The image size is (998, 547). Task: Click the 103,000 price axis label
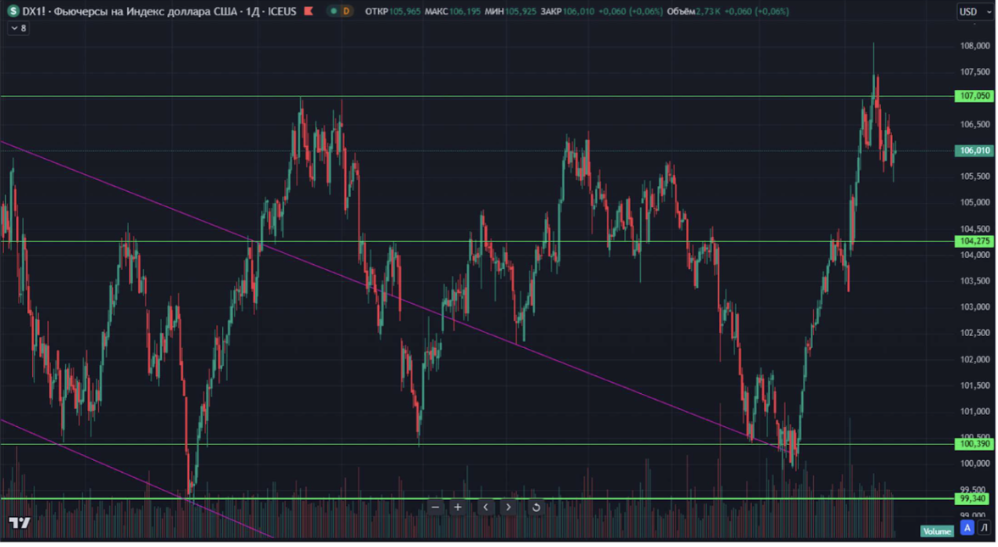pyautogui.click(x=974, y=307)
